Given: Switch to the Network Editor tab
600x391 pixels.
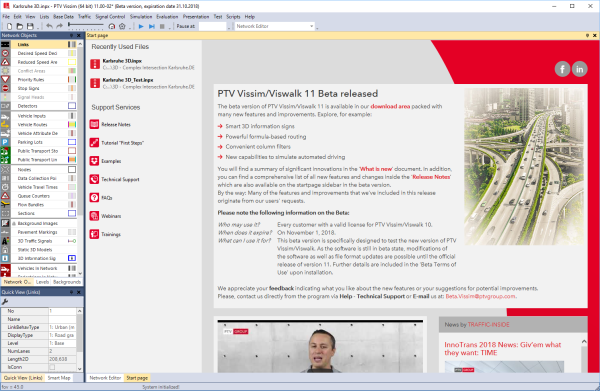Looking at the screenshot, I should (105, 378).
